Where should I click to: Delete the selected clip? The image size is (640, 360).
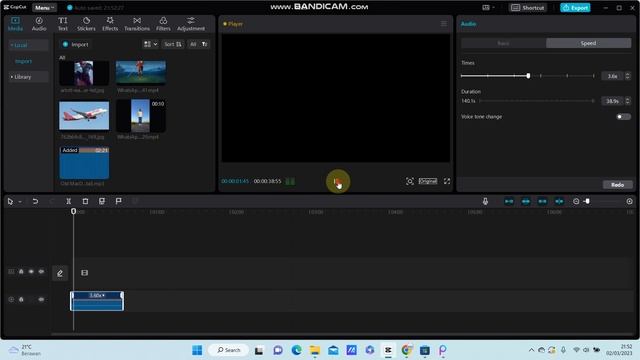click(85, 201)
